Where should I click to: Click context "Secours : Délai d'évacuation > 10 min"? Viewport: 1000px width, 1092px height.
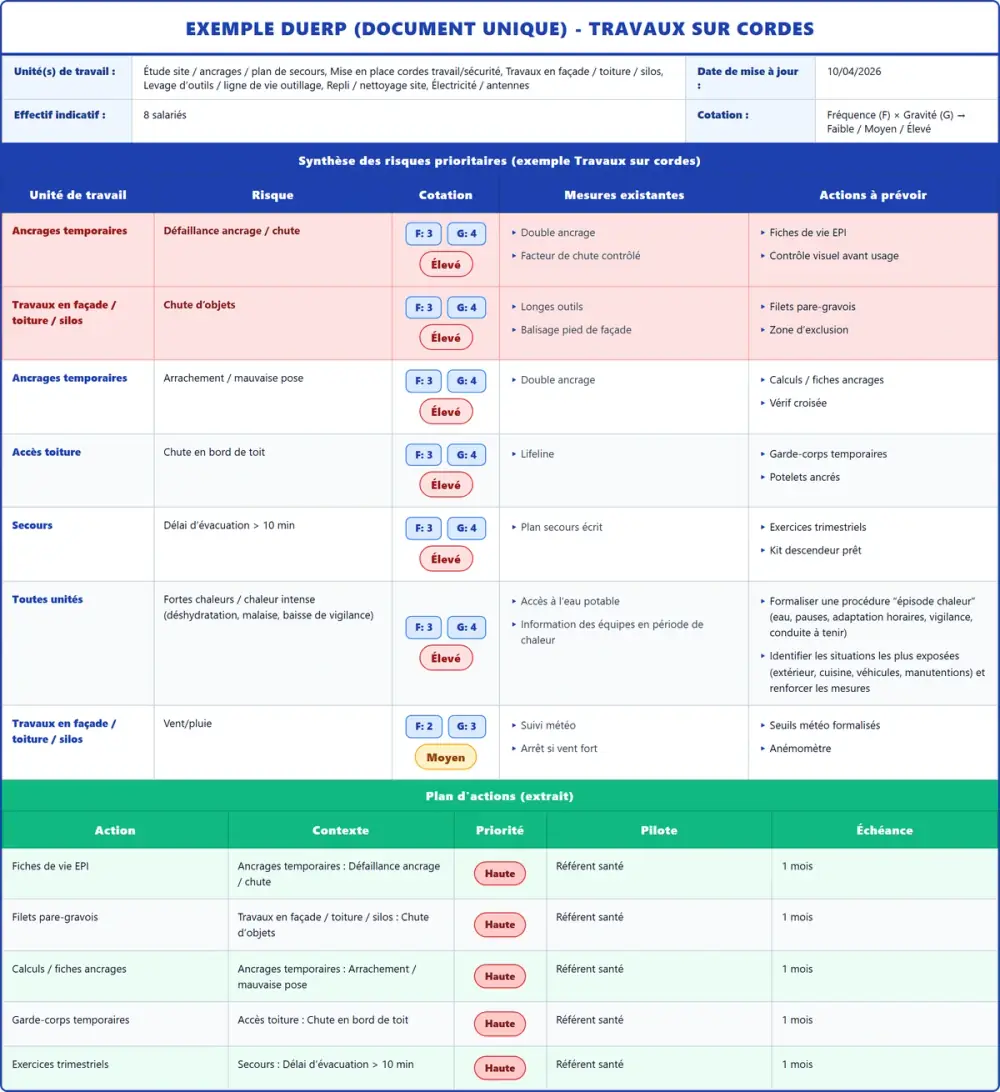click(325, 1064)
